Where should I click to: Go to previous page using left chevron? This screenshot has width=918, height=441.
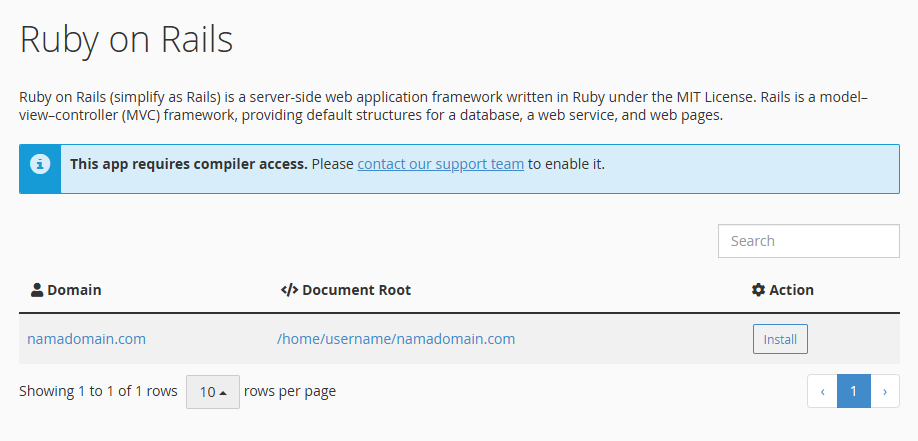coord(823,391)
